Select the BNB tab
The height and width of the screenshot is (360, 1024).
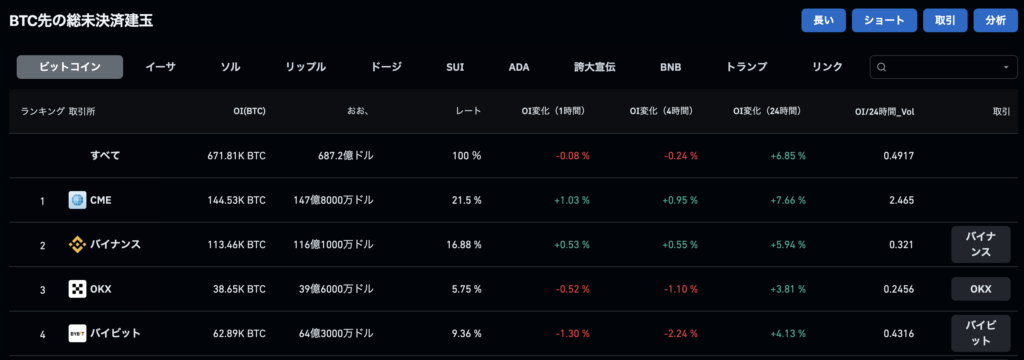point(671,67)
